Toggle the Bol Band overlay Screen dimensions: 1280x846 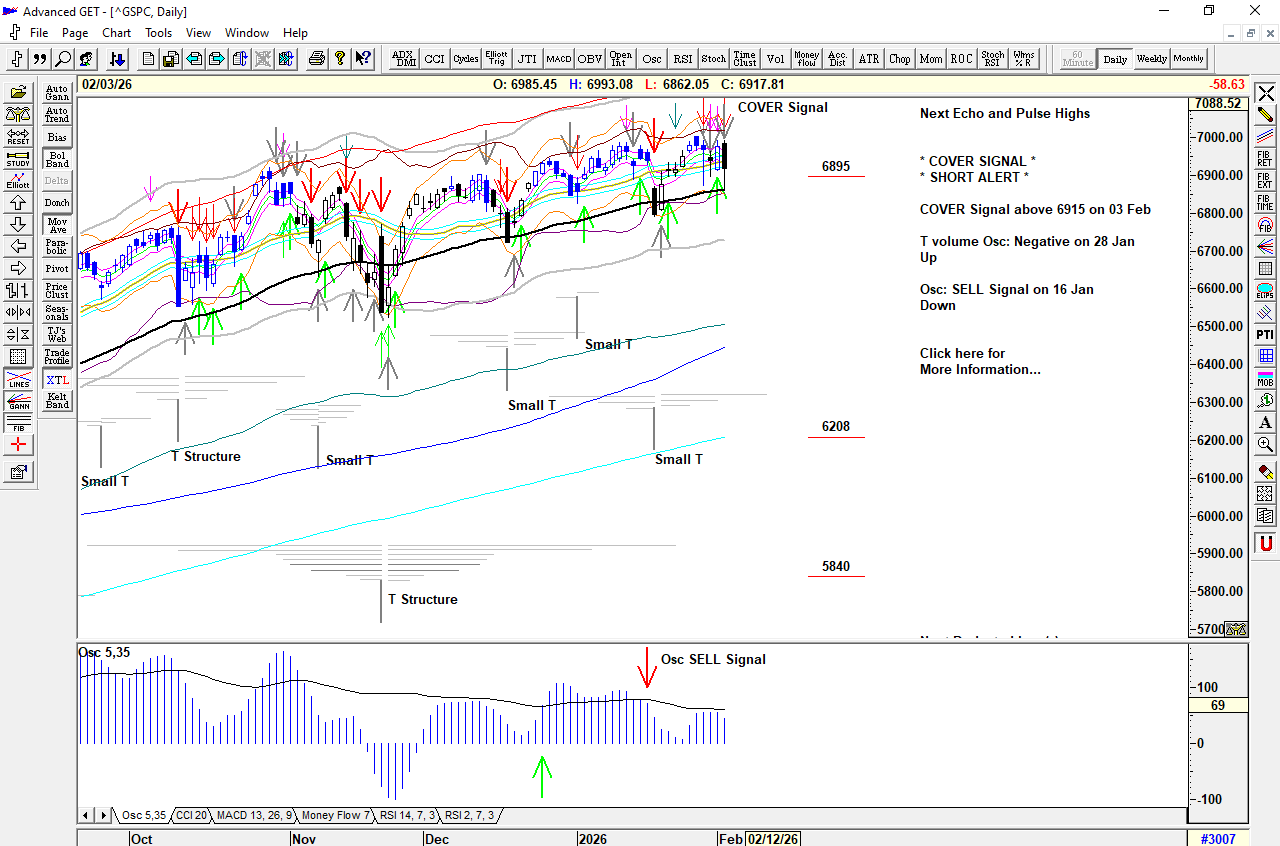pyautogui.click(x=57, y=159)
